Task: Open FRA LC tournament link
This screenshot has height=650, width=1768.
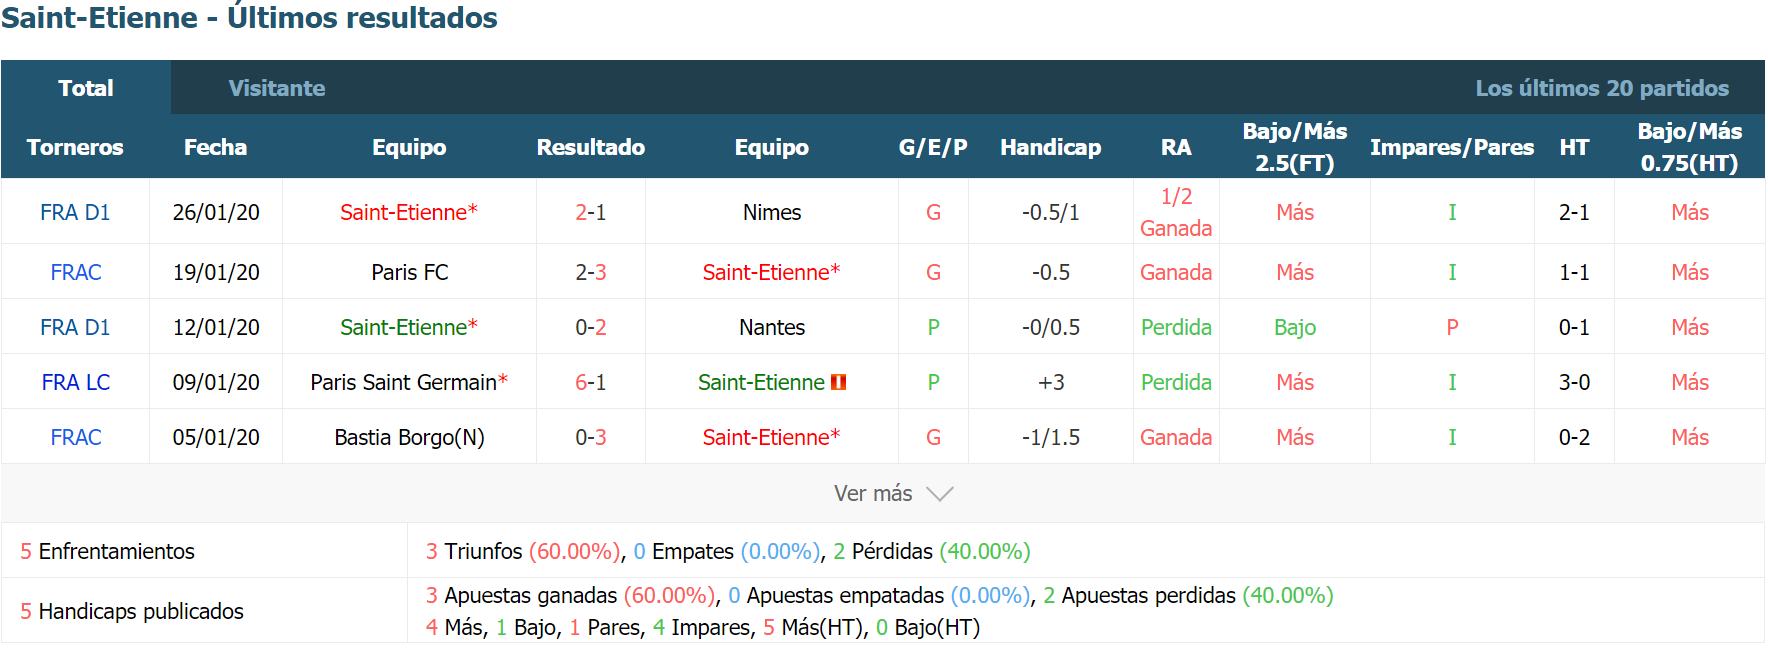Action: pyautogui.click(x=76, y=382)
